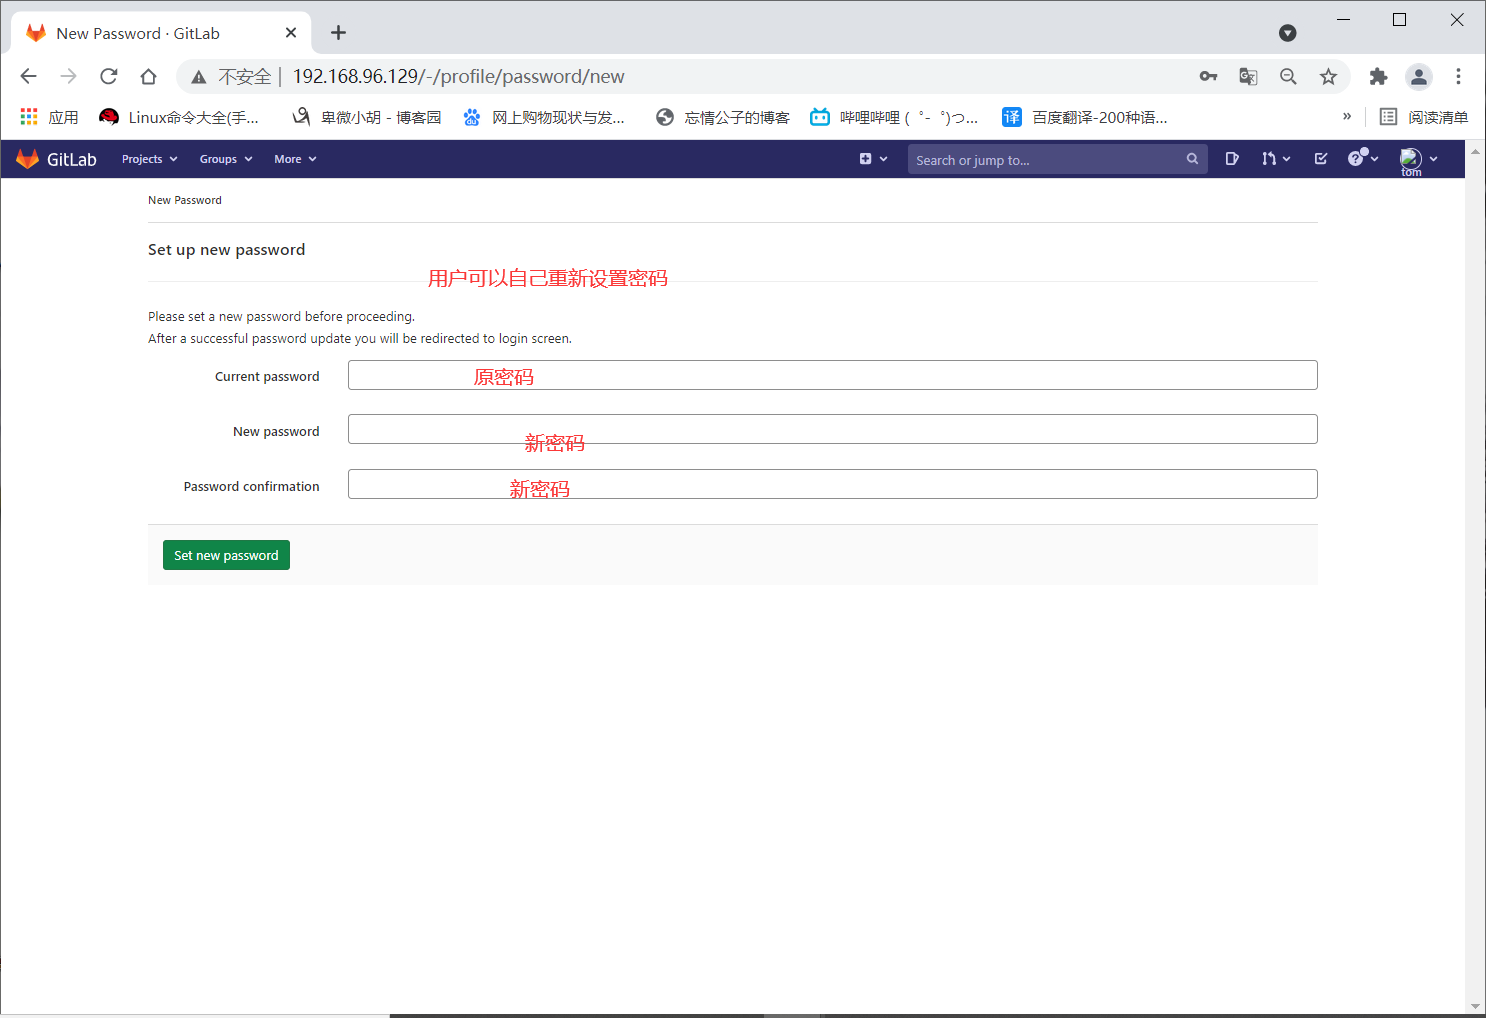Open the create new plus menu
The width and height of the screenshot is (1486, 1018).
pyautogui.click(x=873, y=159)
